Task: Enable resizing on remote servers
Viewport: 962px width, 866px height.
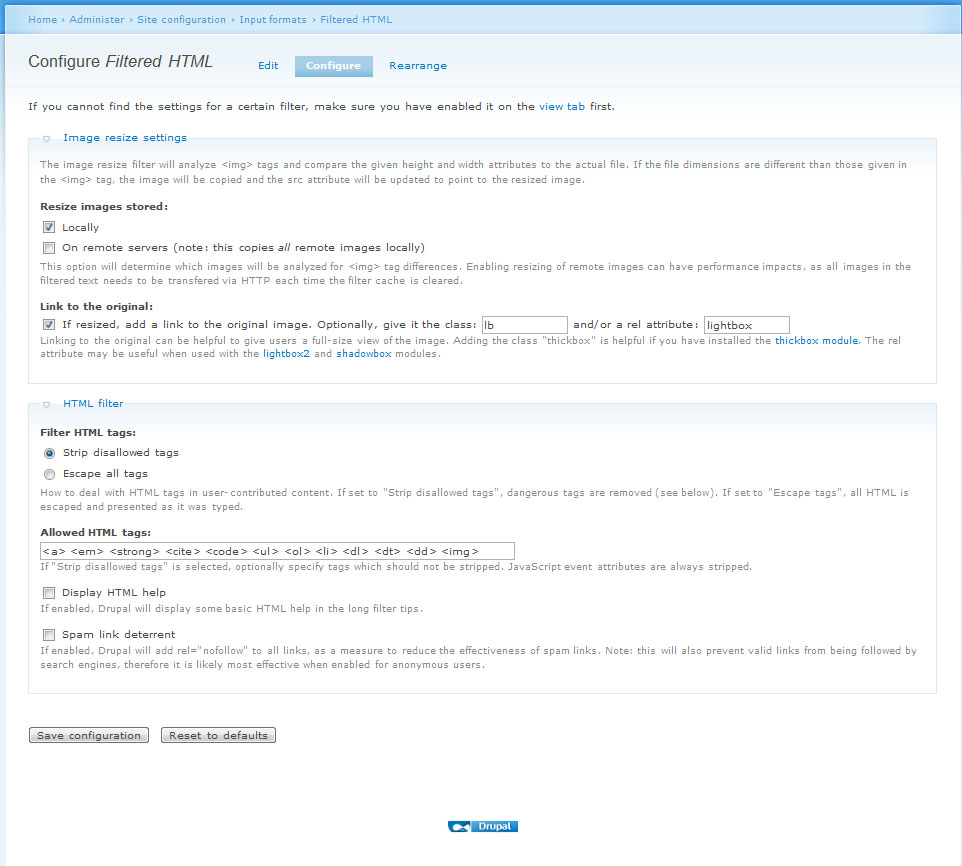Action: [49, 247]
